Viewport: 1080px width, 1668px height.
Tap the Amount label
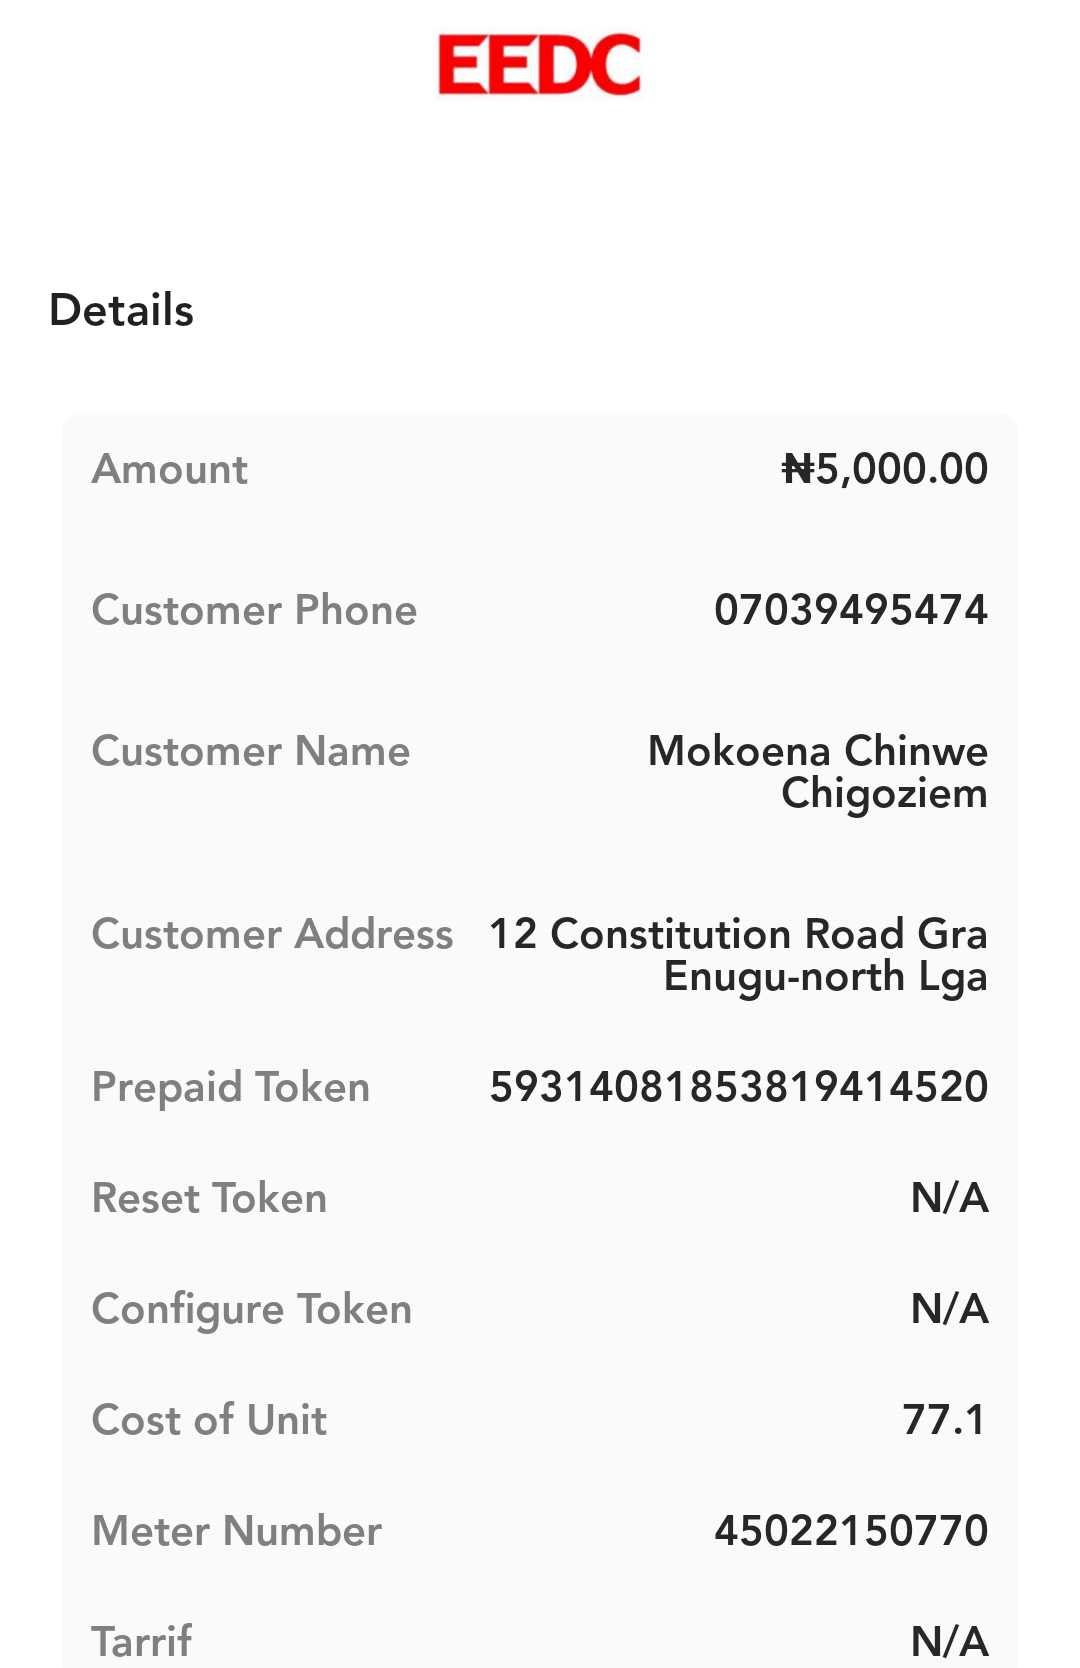pyautogui.click(x=170, y=469)
